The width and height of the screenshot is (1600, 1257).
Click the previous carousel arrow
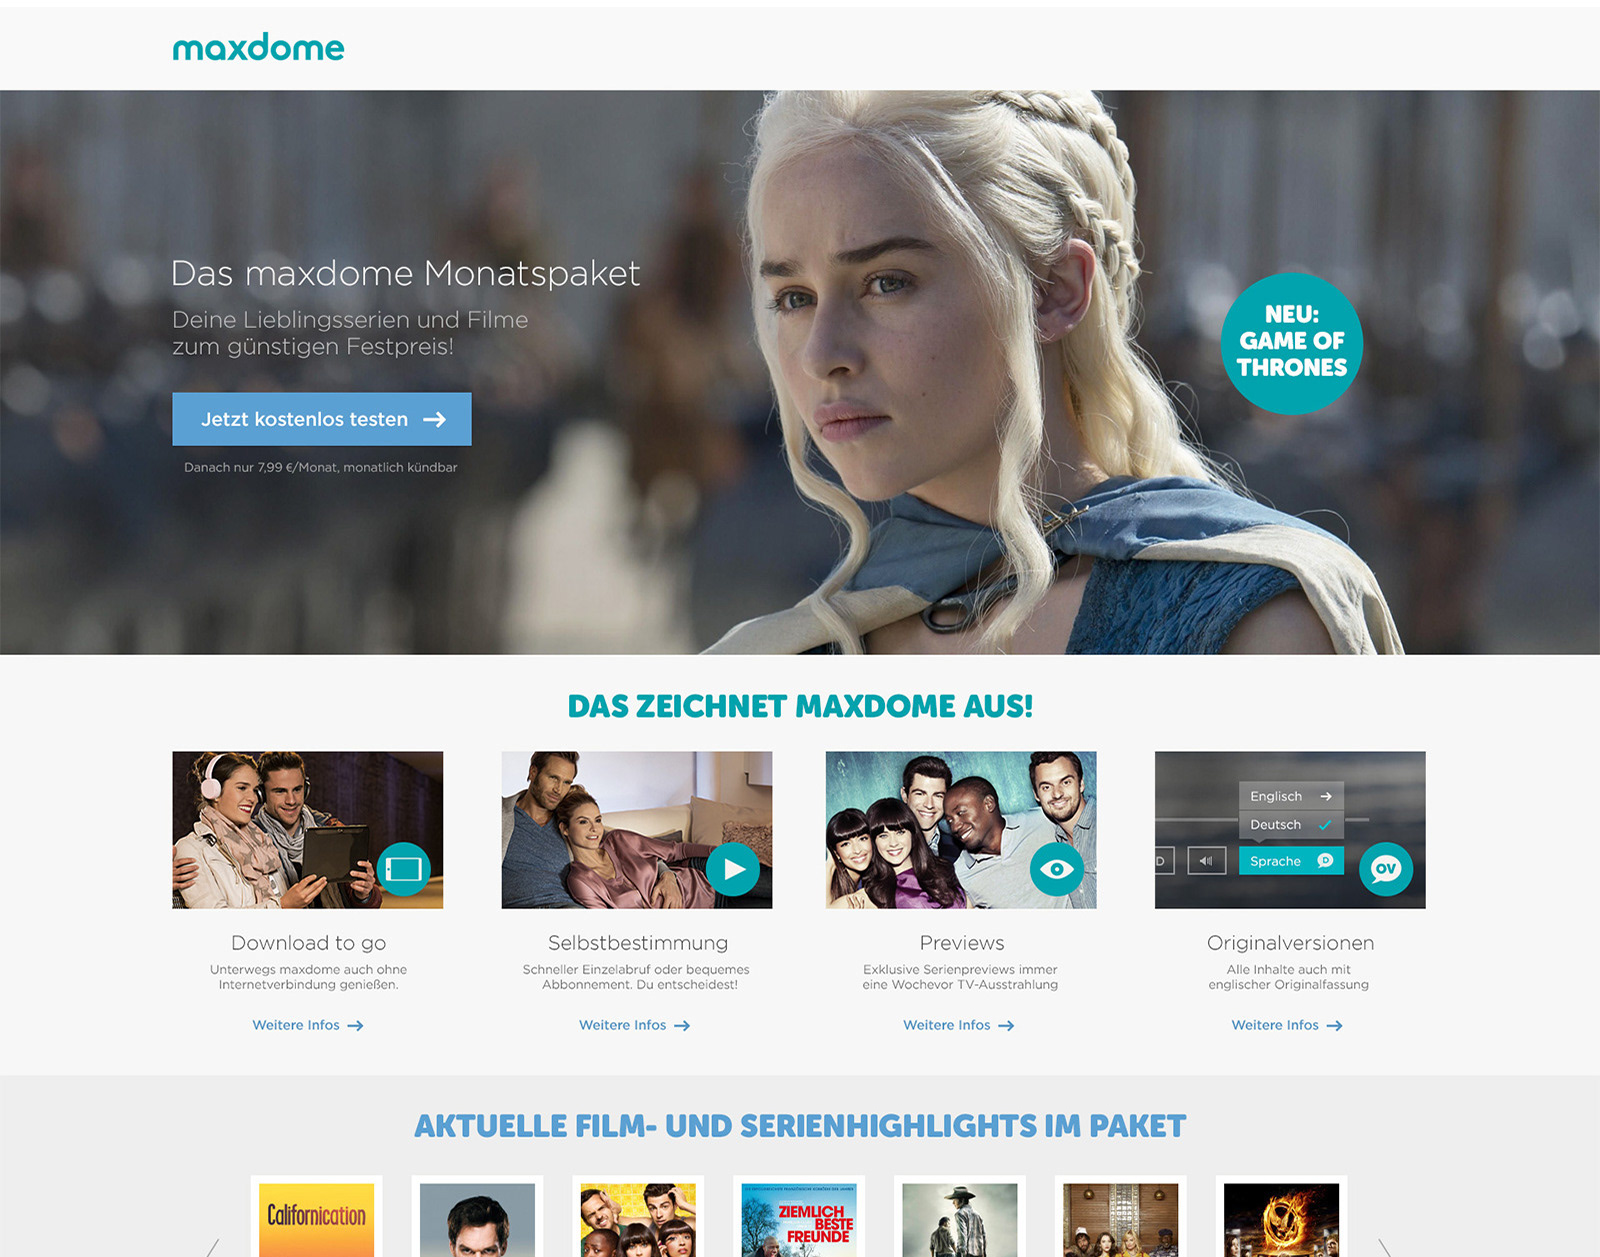pyautogui.click(x=212, y=1247)
